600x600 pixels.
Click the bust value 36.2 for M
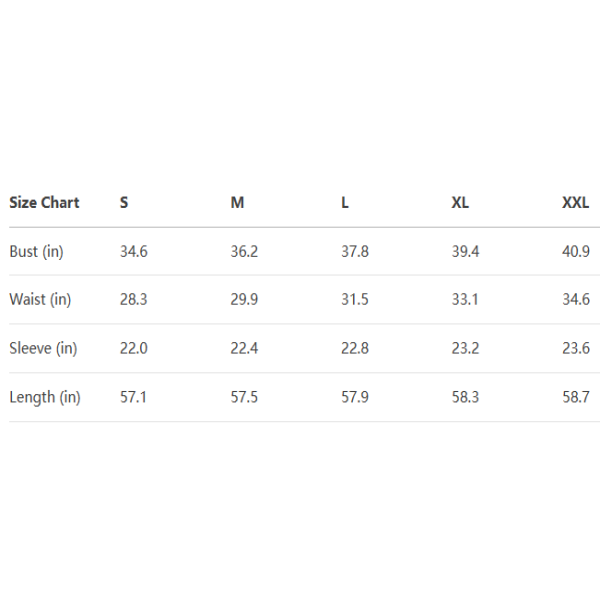point(244,252)
